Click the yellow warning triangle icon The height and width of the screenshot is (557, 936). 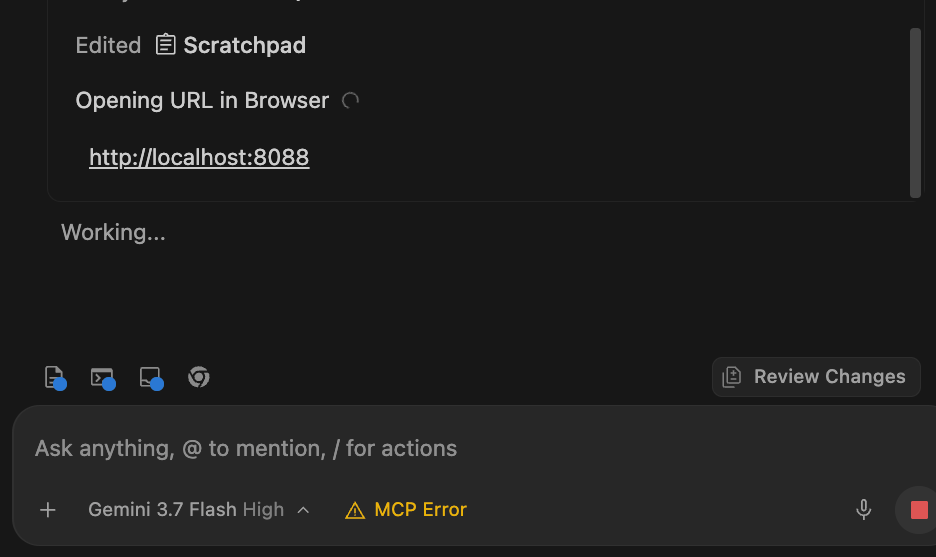pyautogui.click(x=355, y=510)
